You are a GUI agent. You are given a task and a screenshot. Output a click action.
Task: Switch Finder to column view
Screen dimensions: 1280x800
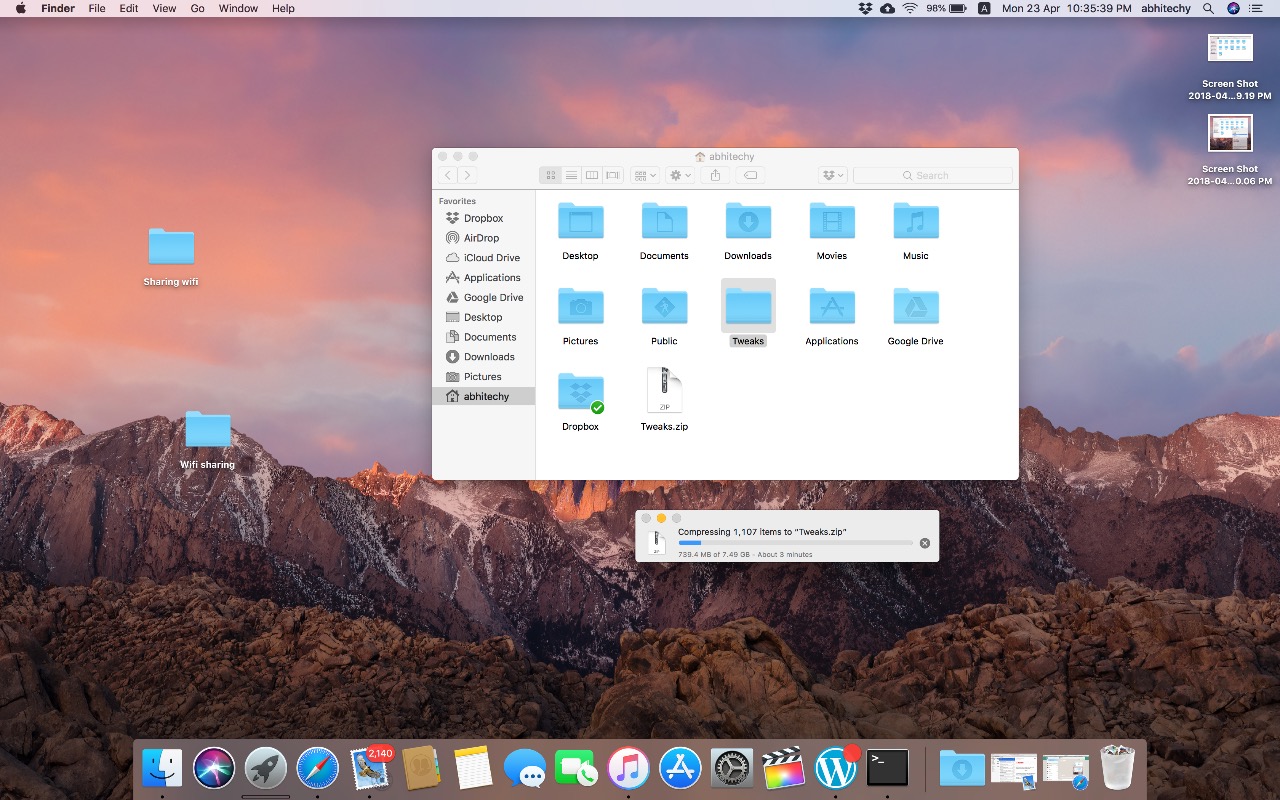coord(592,174)
